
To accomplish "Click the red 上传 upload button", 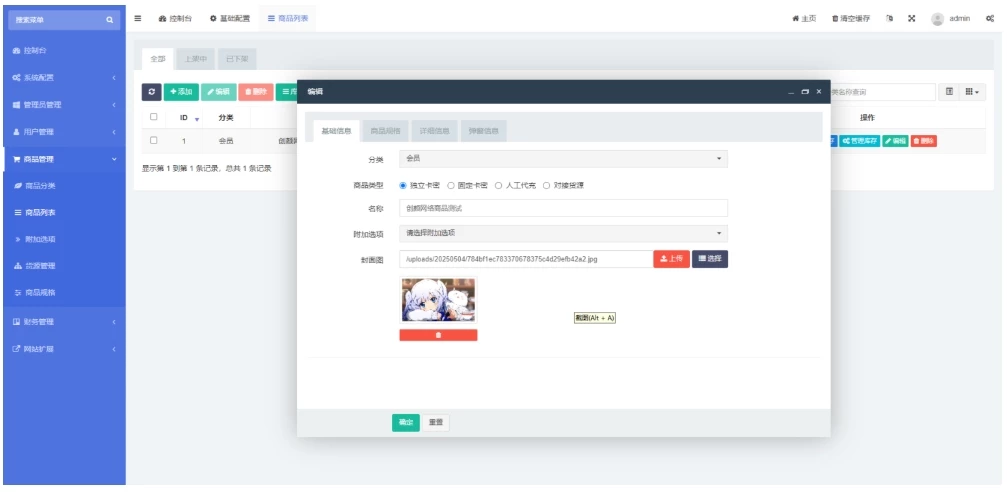I will coord(671,259).
